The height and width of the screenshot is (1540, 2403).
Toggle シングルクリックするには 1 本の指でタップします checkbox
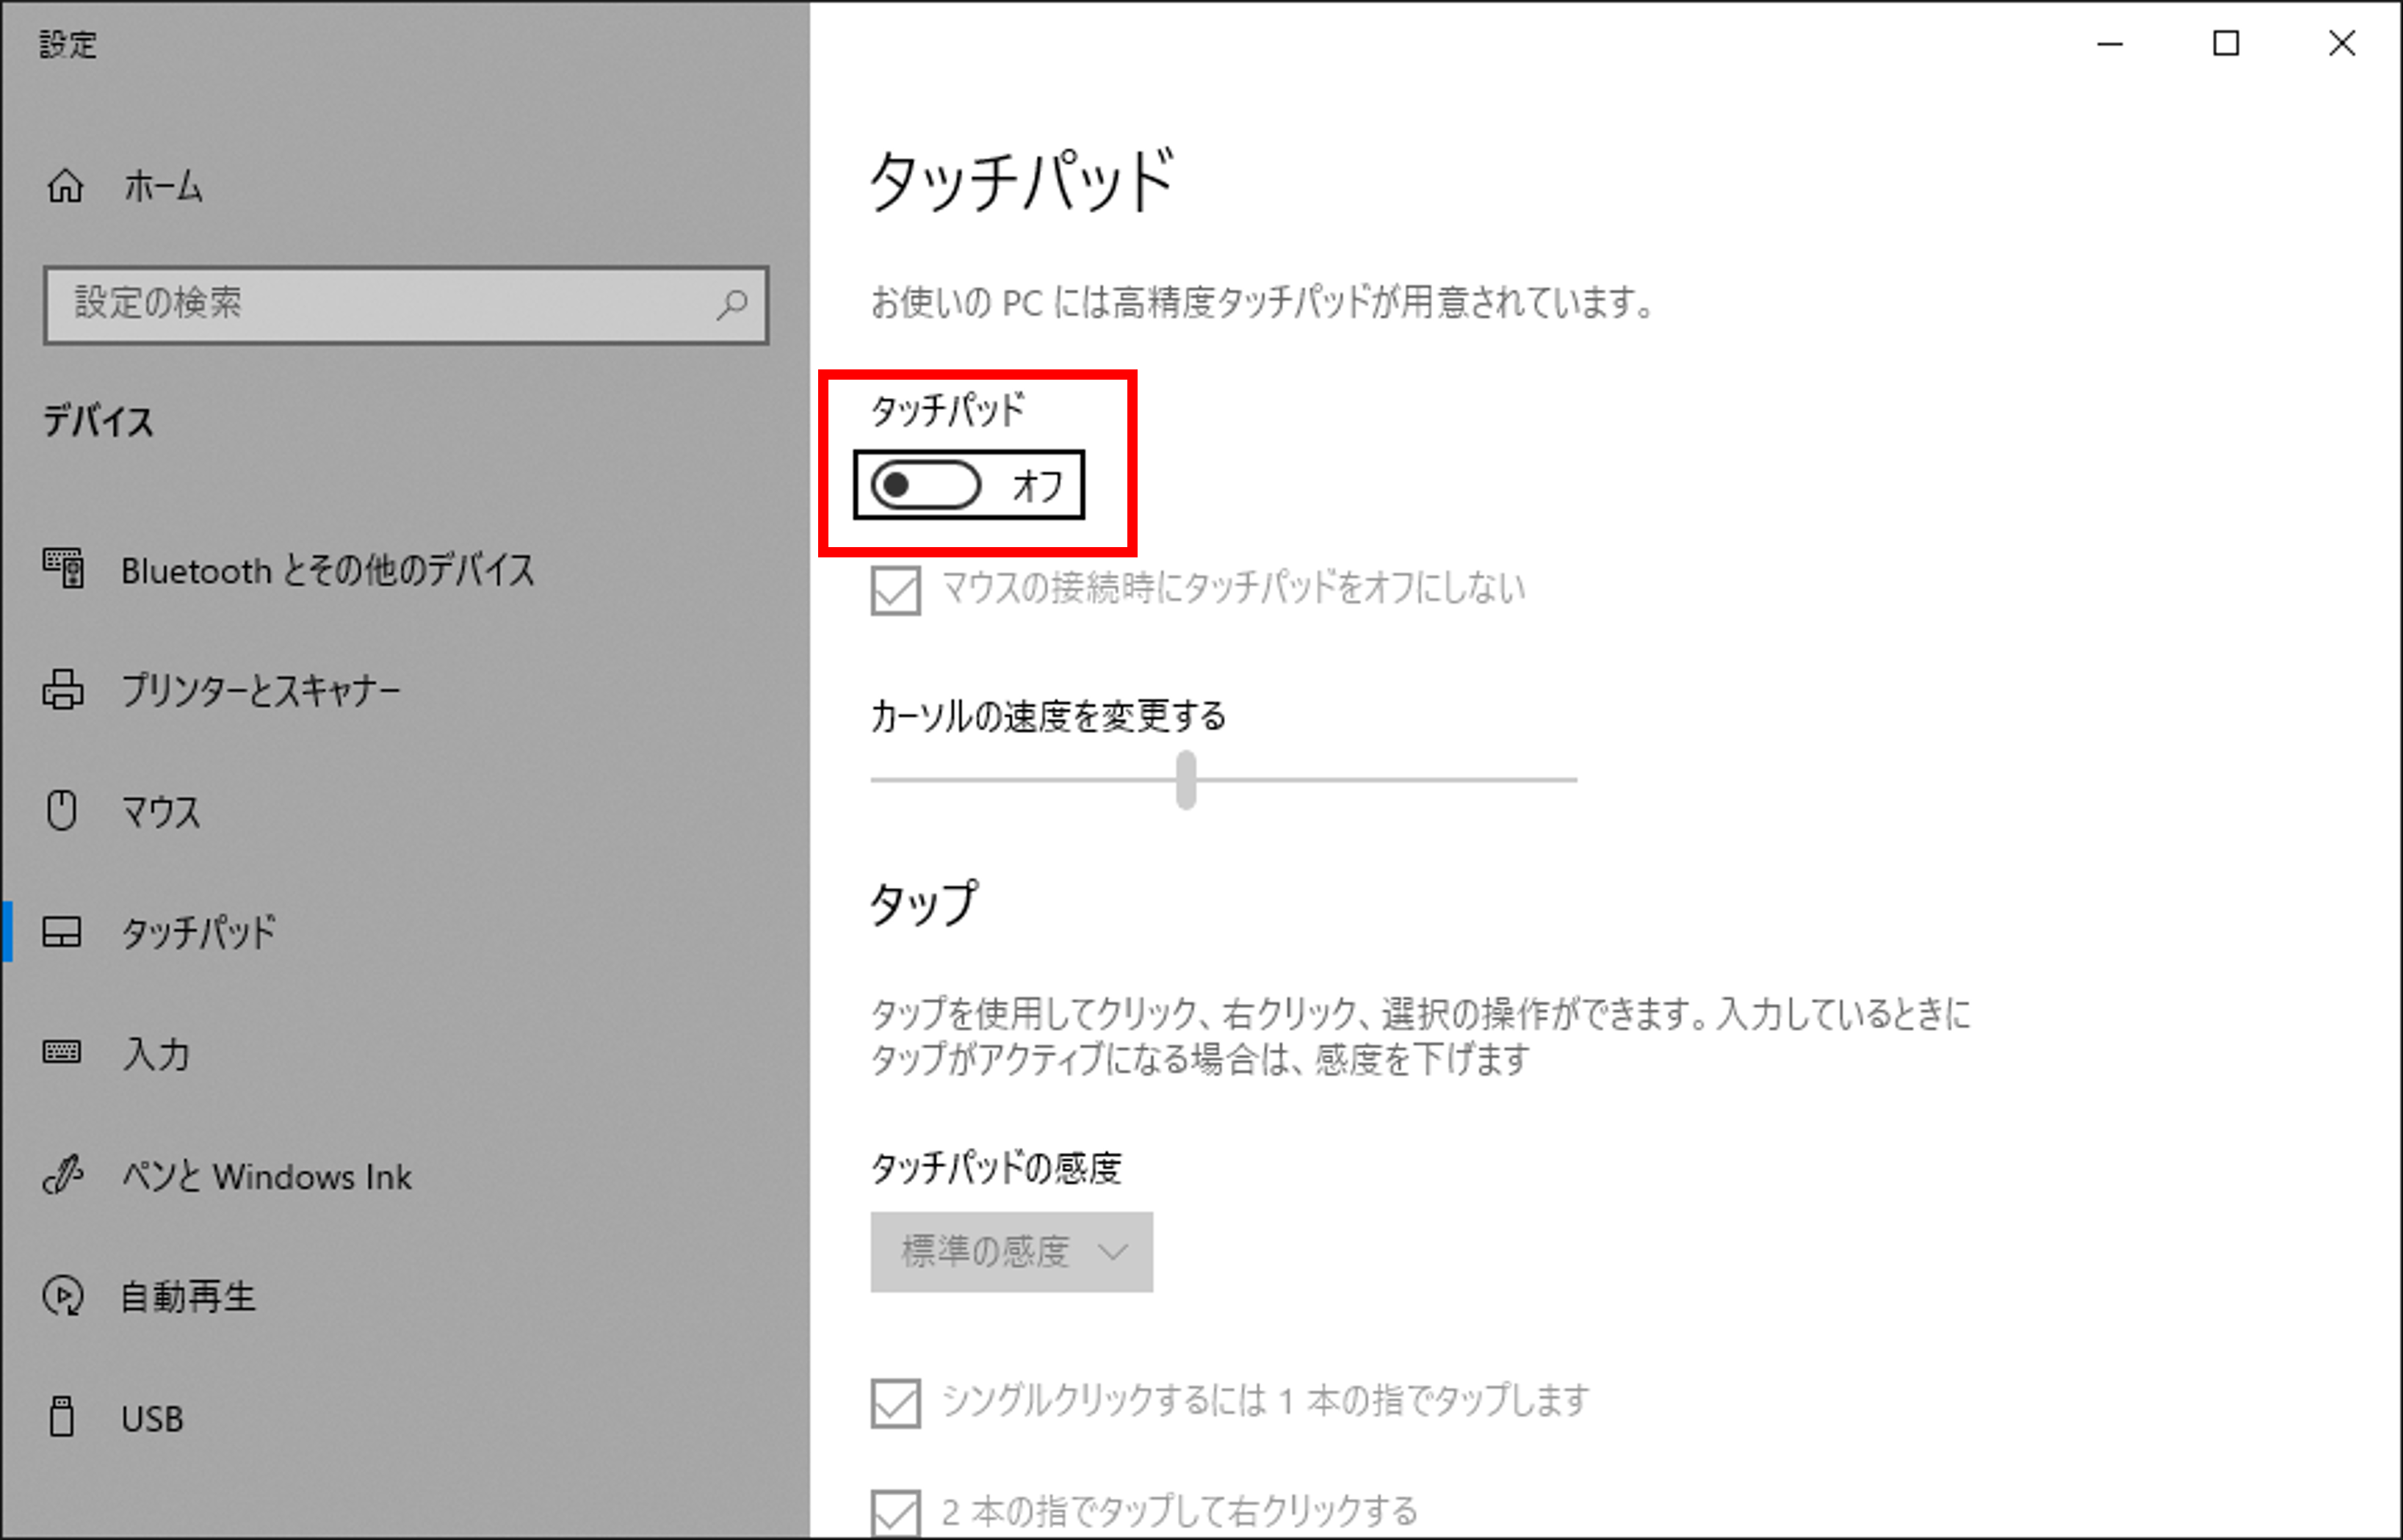point(895,1403)
